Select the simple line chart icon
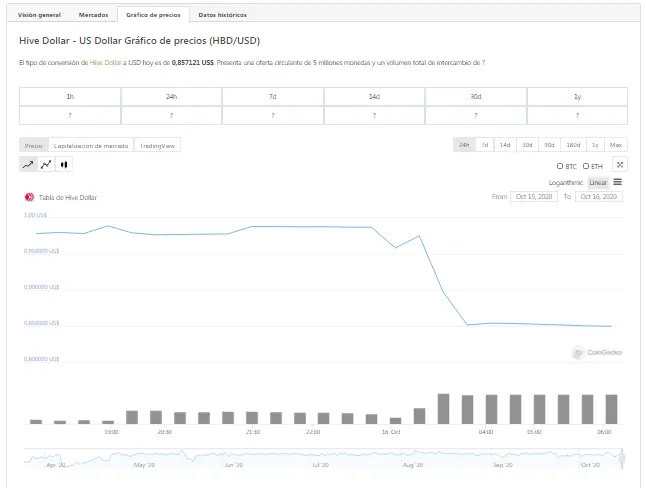 (x=28, y=164)
